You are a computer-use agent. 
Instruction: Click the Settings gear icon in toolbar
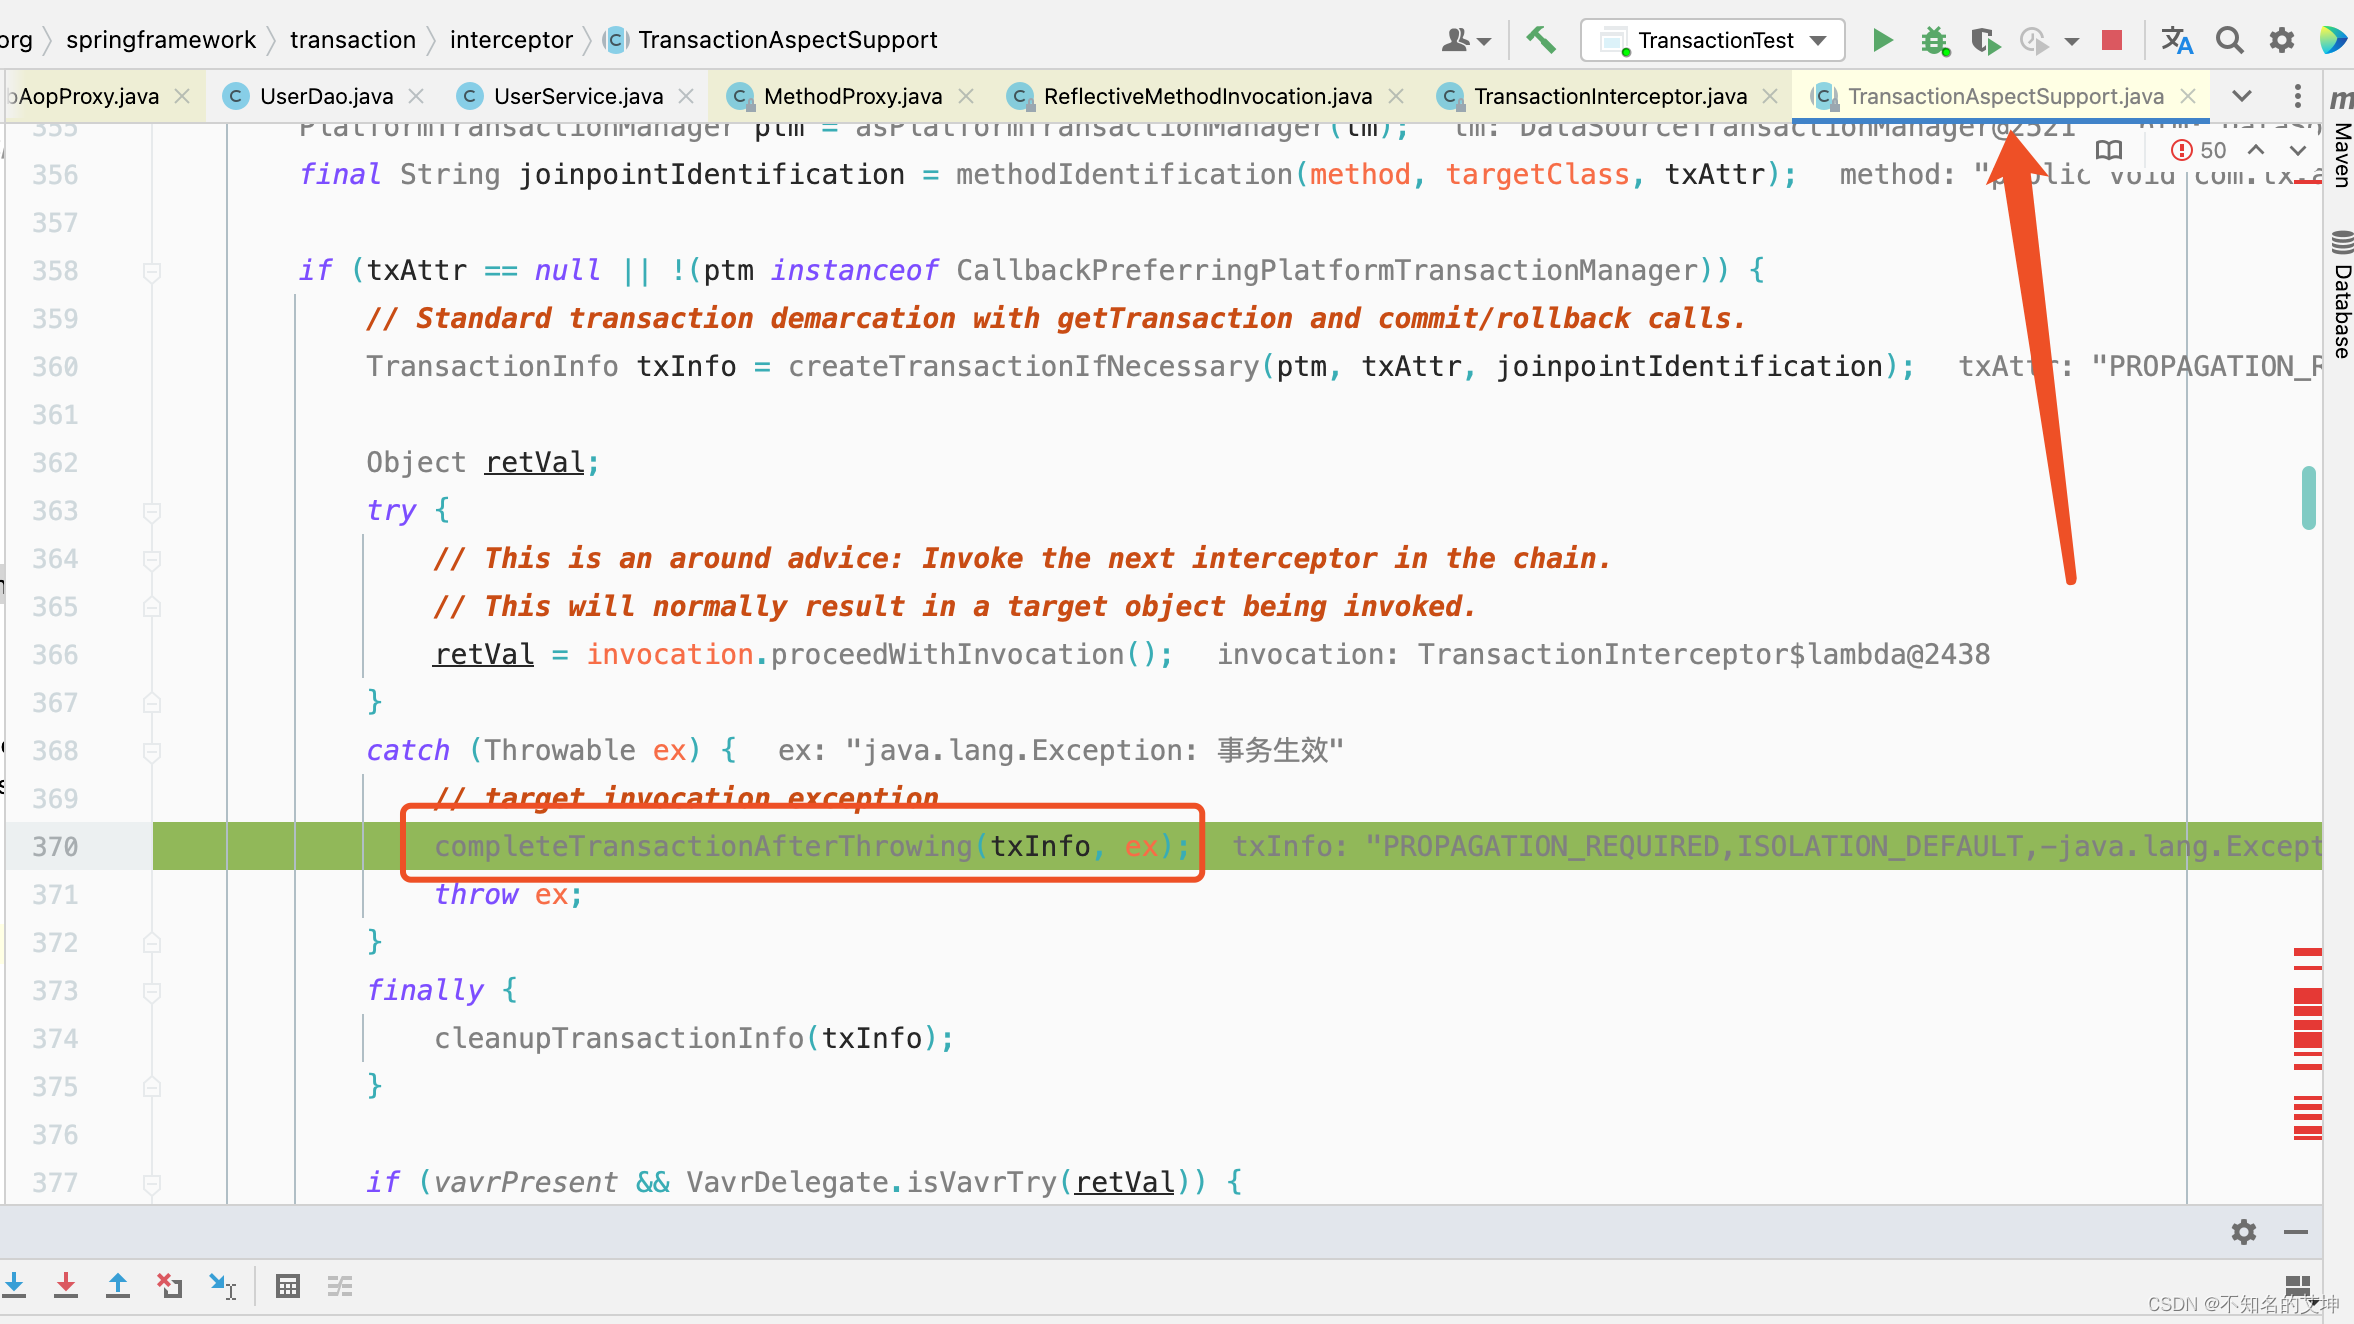click(2281, 39)
